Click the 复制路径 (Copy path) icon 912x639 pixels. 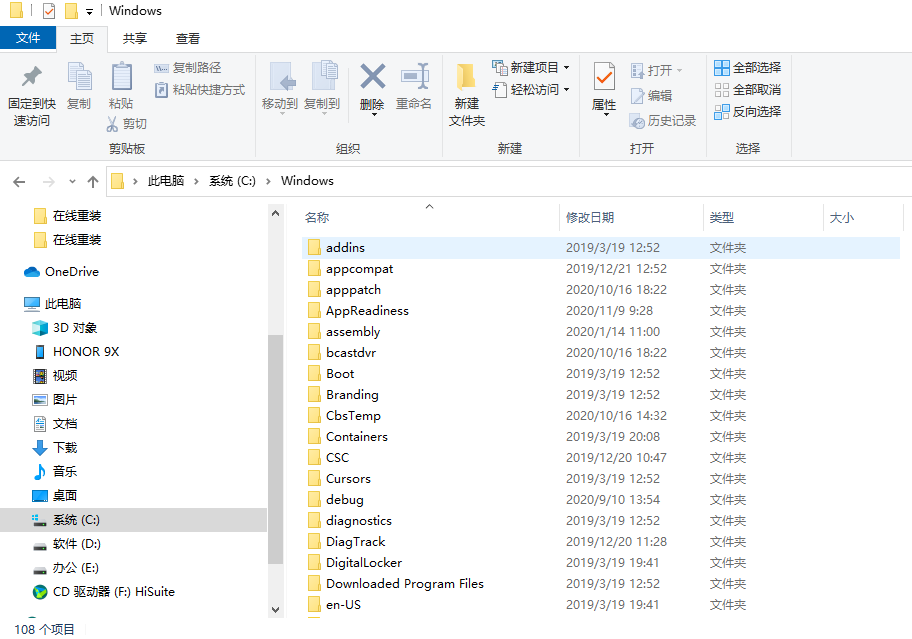pyautogui.click(x=163, y=66)
